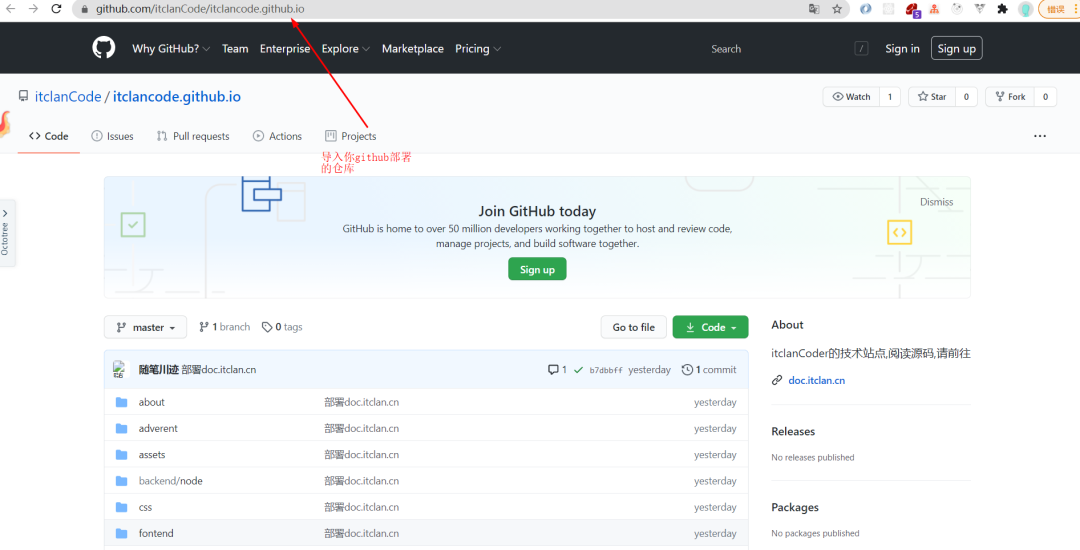
Task: Open the Why GitHub? dropdown
Action: (x=171, y=49)
